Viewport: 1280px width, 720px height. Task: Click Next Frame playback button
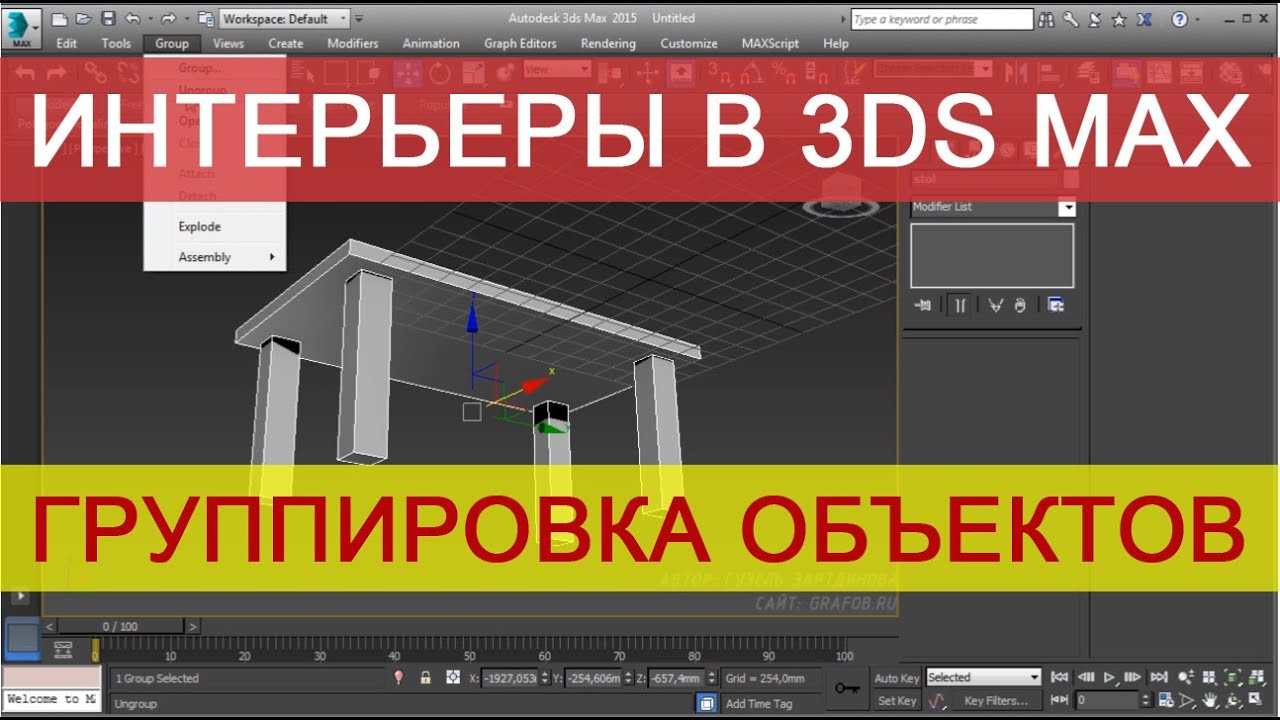tap(1134, 678)
